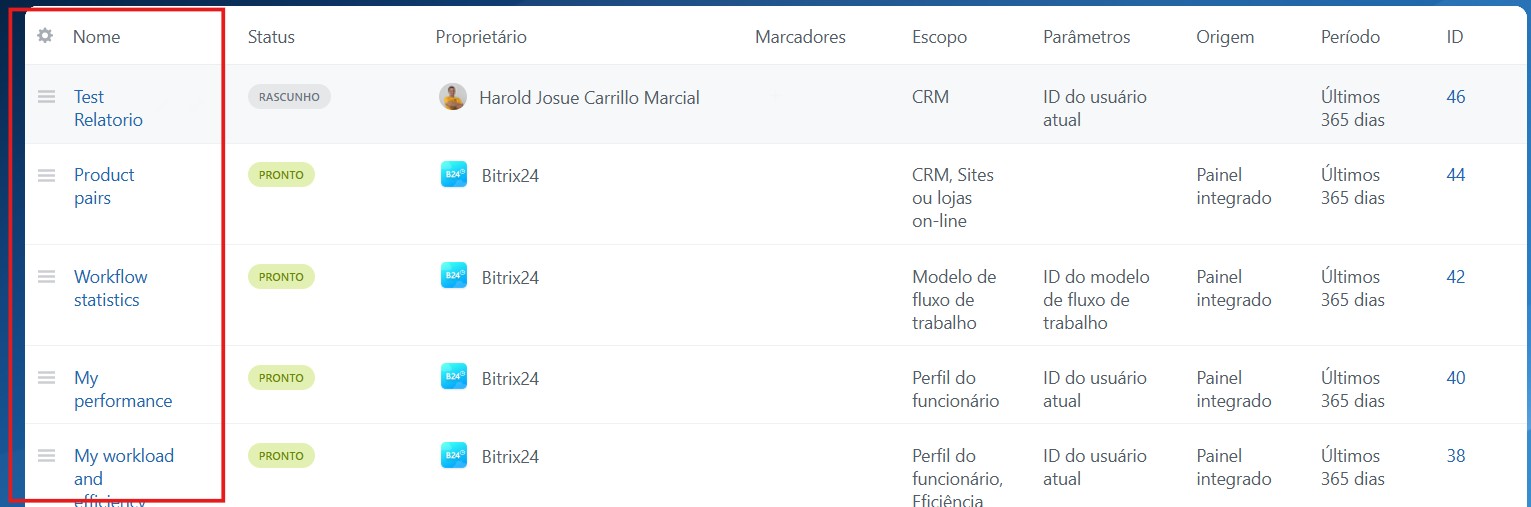Screen dimensions: 1531x507
Task: Sort by the Nome column header
Action: tap(96, 37)
